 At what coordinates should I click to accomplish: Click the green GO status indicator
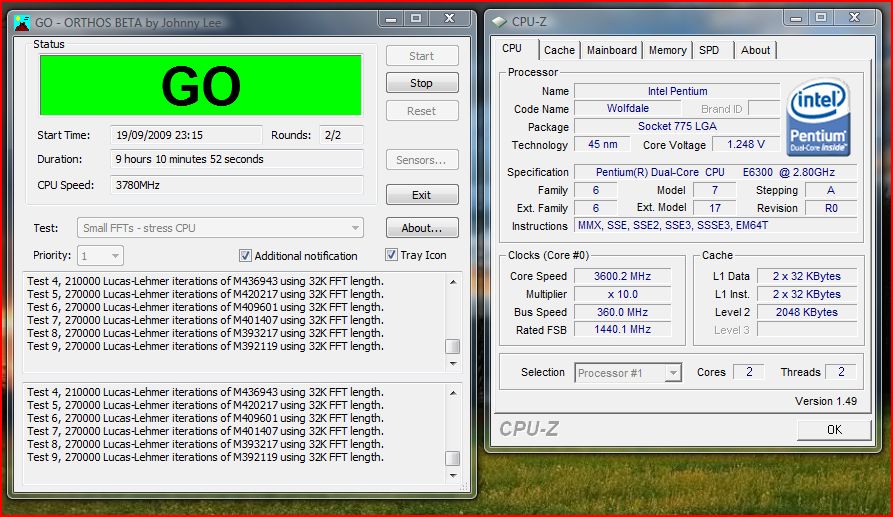(x=200, y=85)
